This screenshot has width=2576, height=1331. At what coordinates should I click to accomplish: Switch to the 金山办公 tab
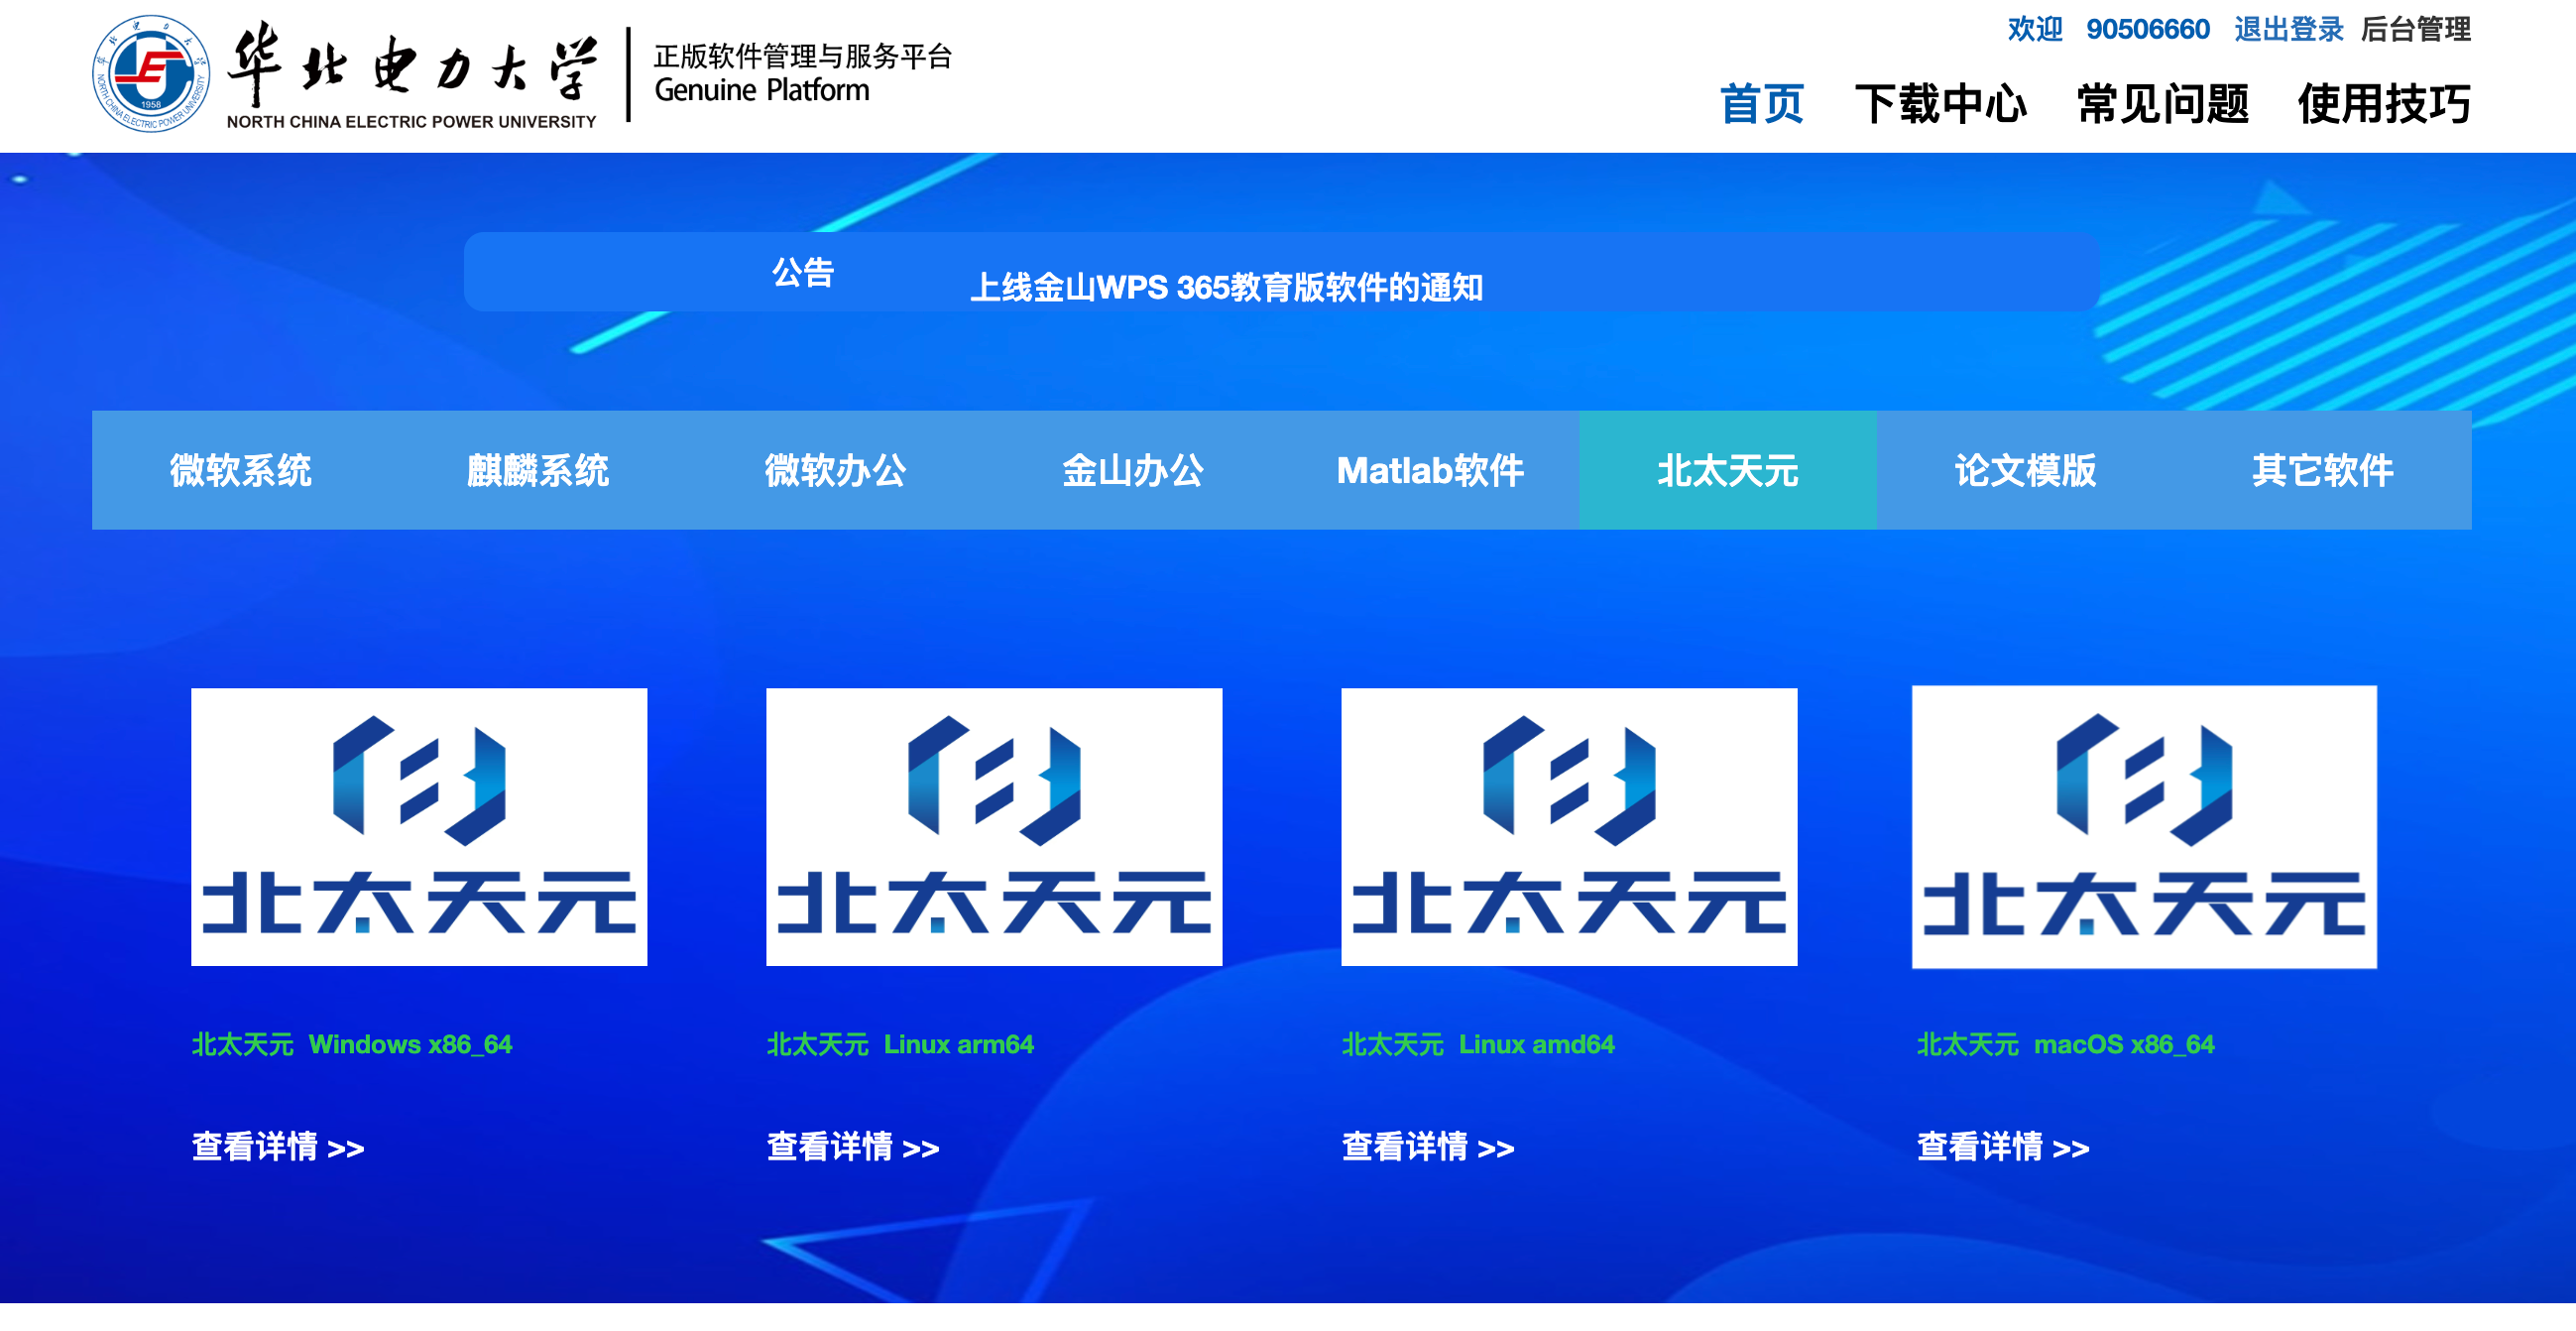pyautogui.click(x=1133, y=470)
